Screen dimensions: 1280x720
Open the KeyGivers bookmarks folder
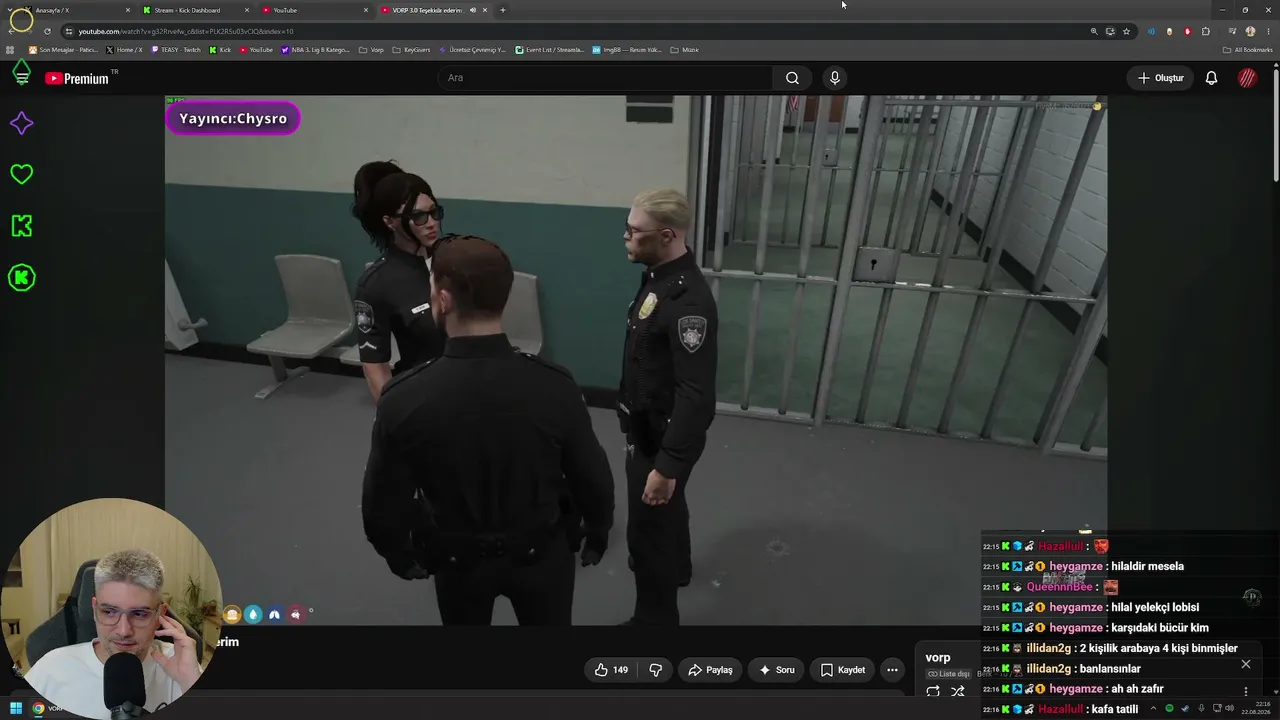[411, 50]
